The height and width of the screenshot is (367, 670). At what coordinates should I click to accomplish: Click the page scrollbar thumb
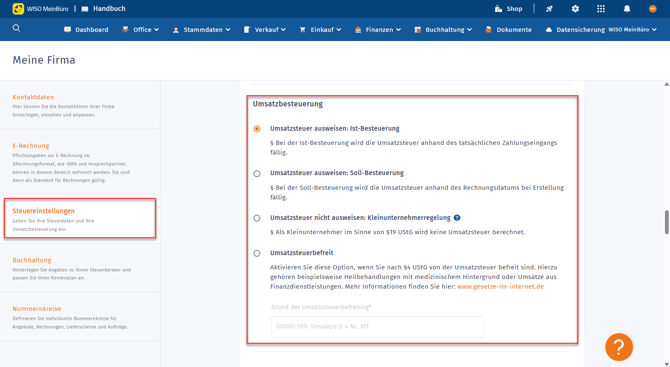[x=667, y=222]
